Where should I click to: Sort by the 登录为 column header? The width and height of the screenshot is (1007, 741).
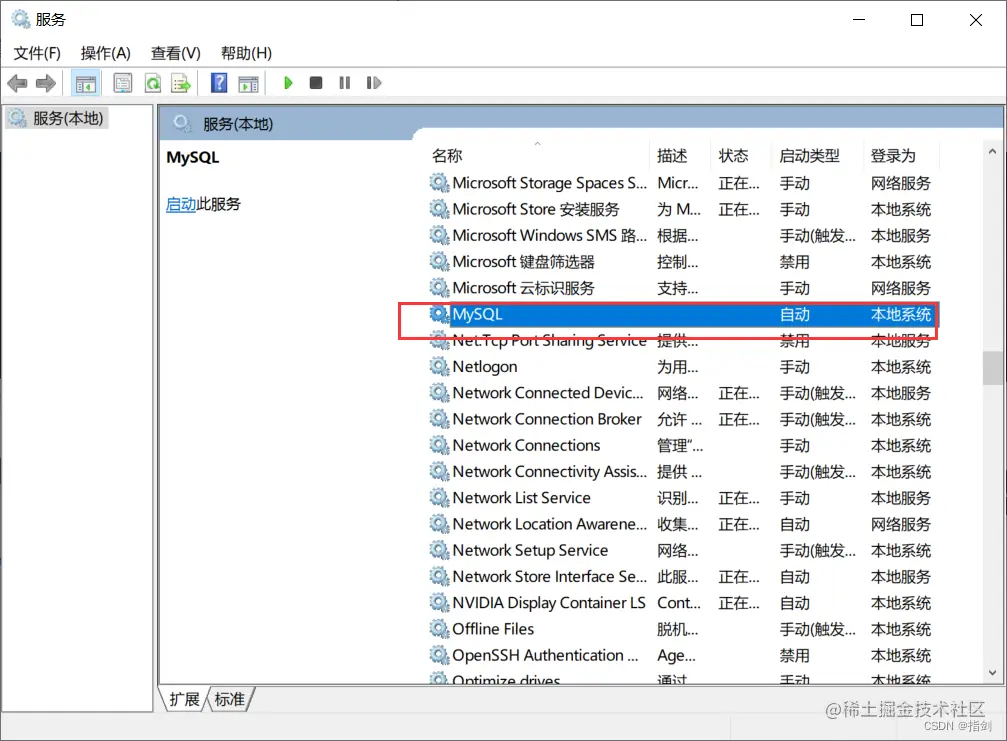pyautogui.click(x=901, y=155)
